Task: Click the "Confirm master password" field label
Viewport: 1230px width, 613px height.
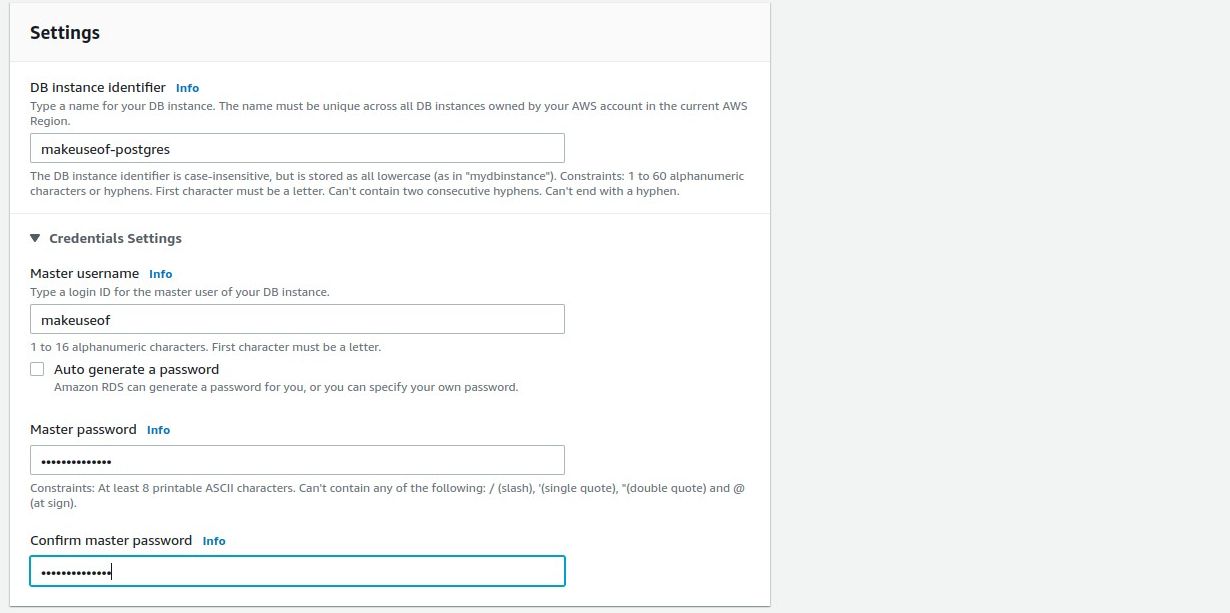Action: (111, 541)
